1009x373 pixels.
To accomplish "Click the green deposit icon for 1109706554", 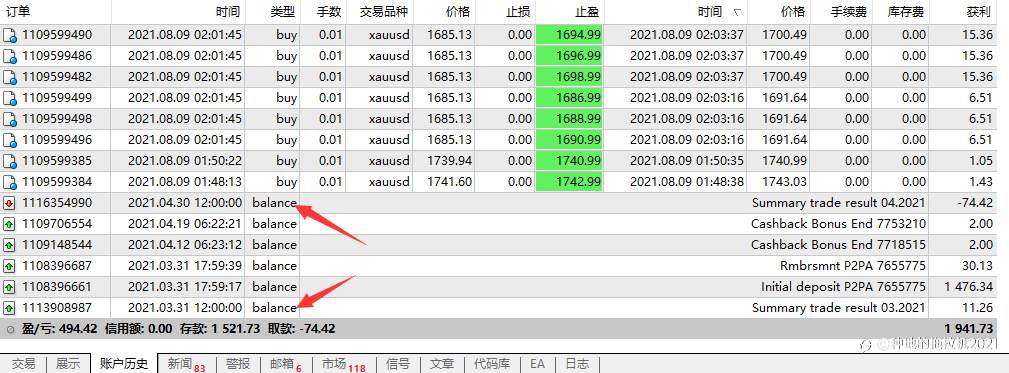I will click(x=9, y=224).
